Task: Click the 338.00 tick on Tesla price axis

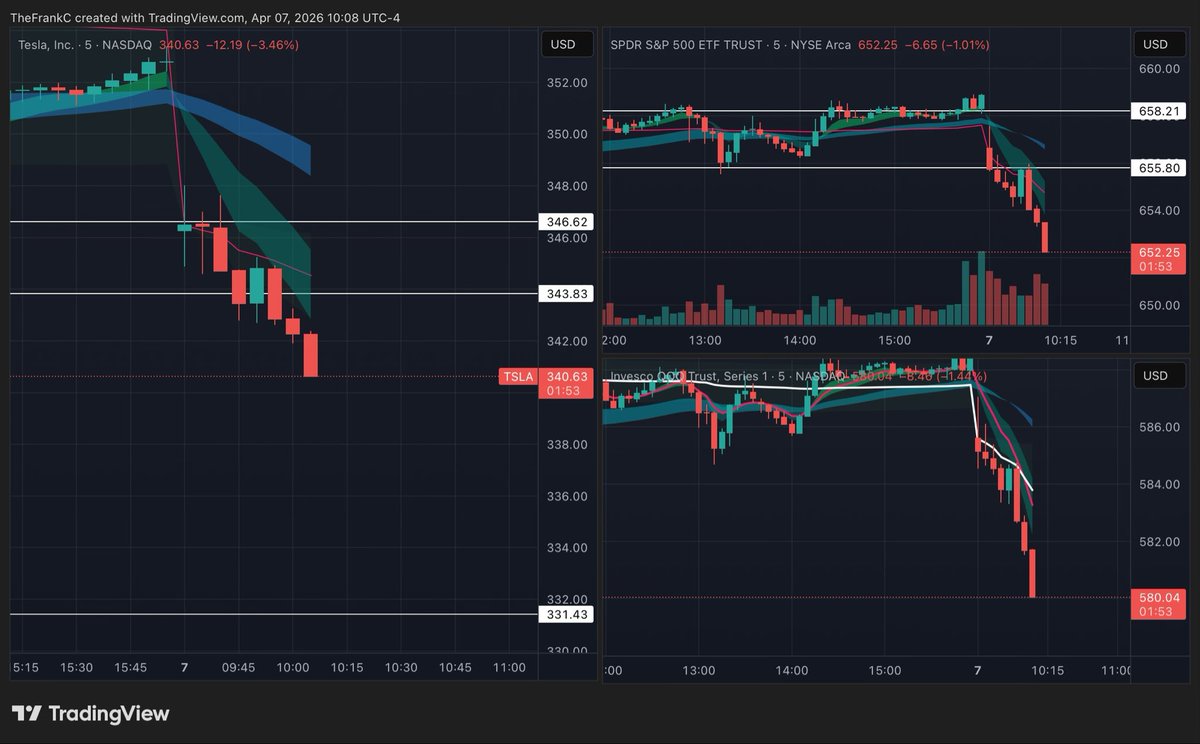Action: click(x=566, y=444)
